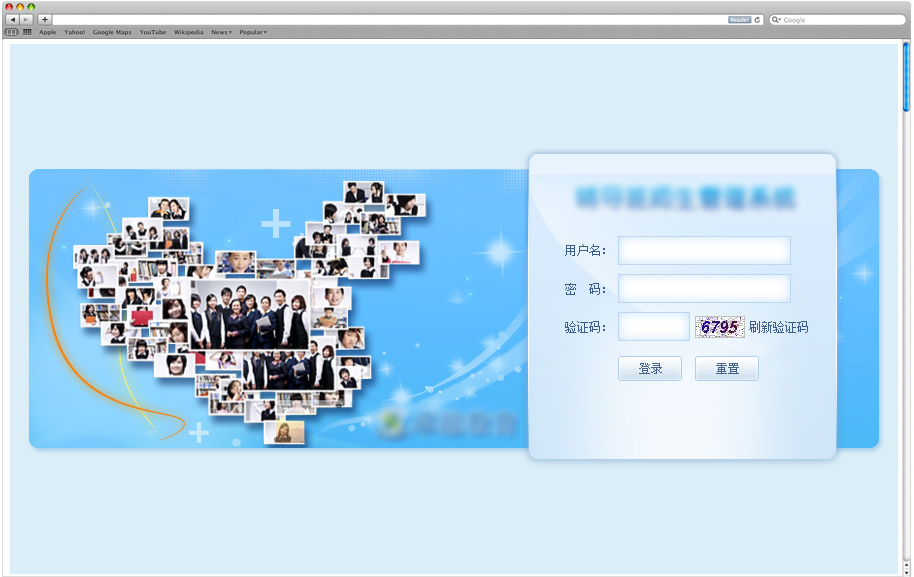
Task: Expand the Popular bookmarks dropdown
Action: coord(253,32)
